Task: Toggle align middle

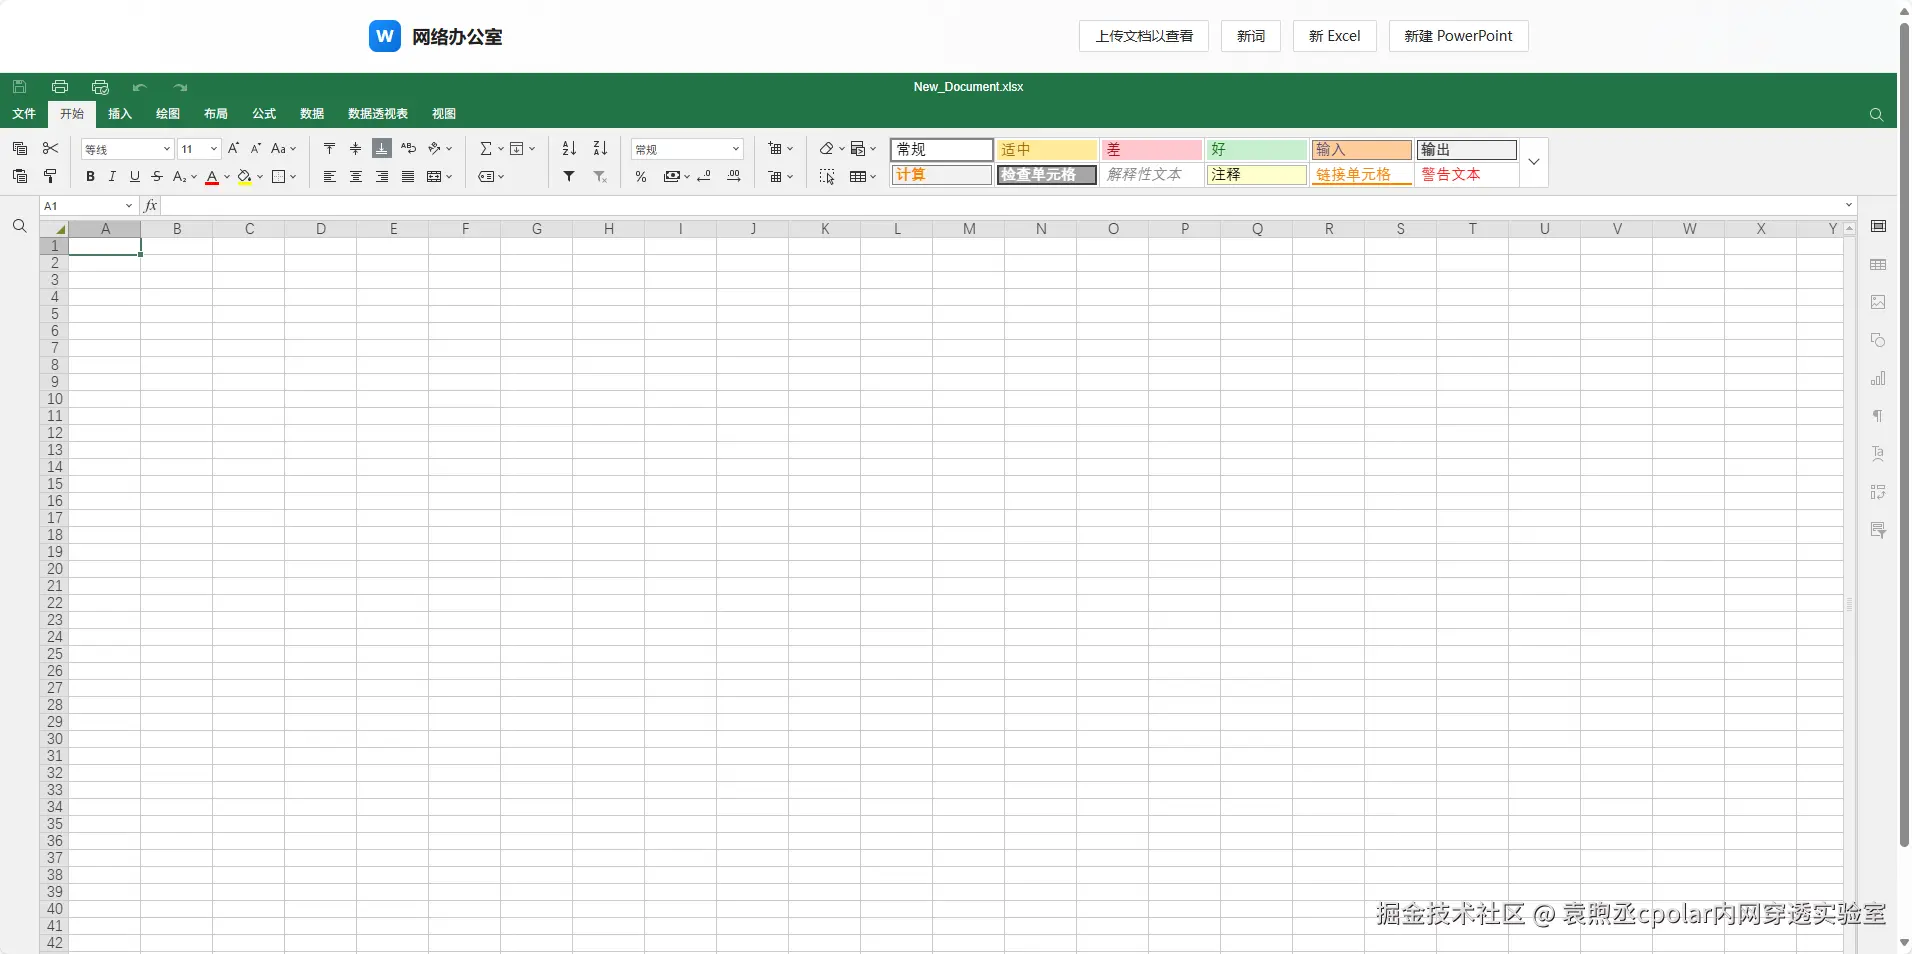Action: [356, 148]
